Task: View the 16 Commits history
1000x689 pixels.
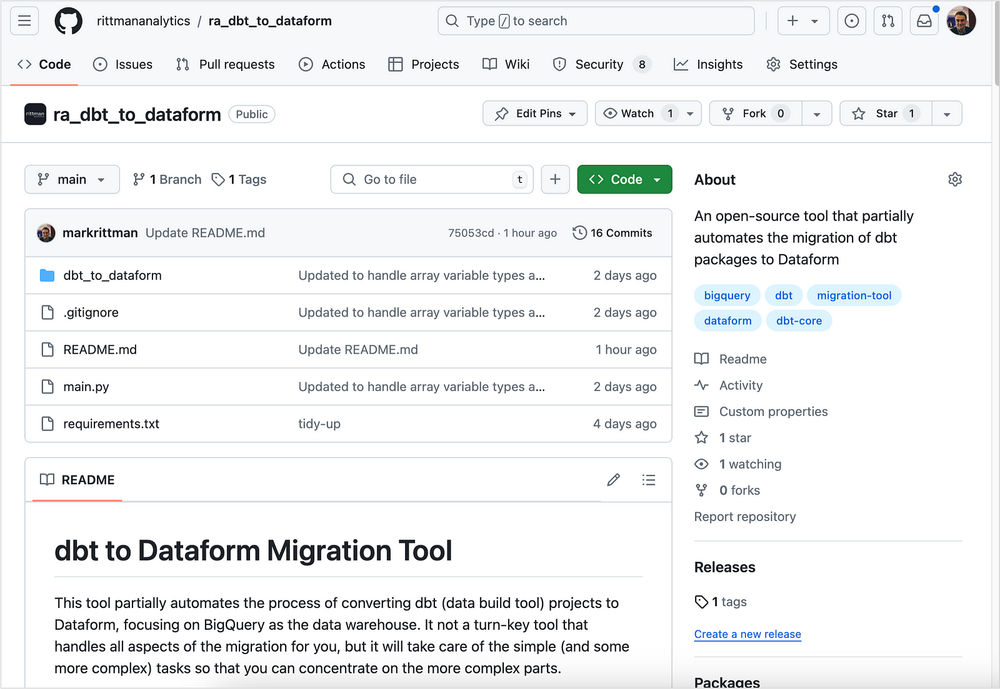Action: coord(612,233)
